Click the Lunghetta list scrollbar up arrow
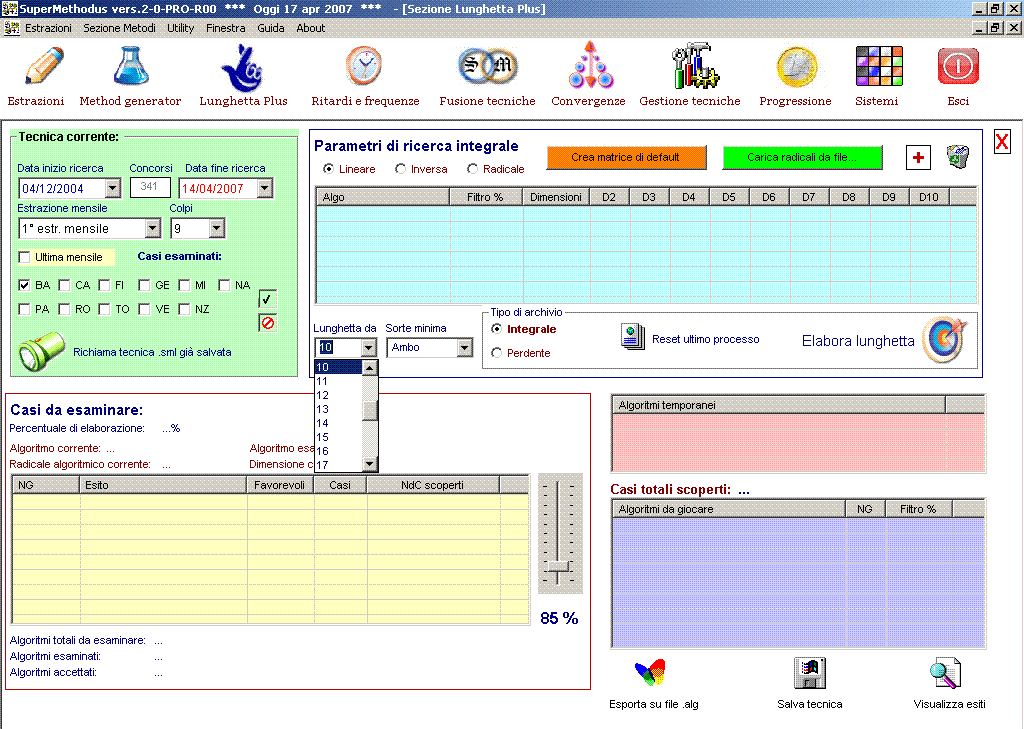1024x729 pixels. click(370, 368)
